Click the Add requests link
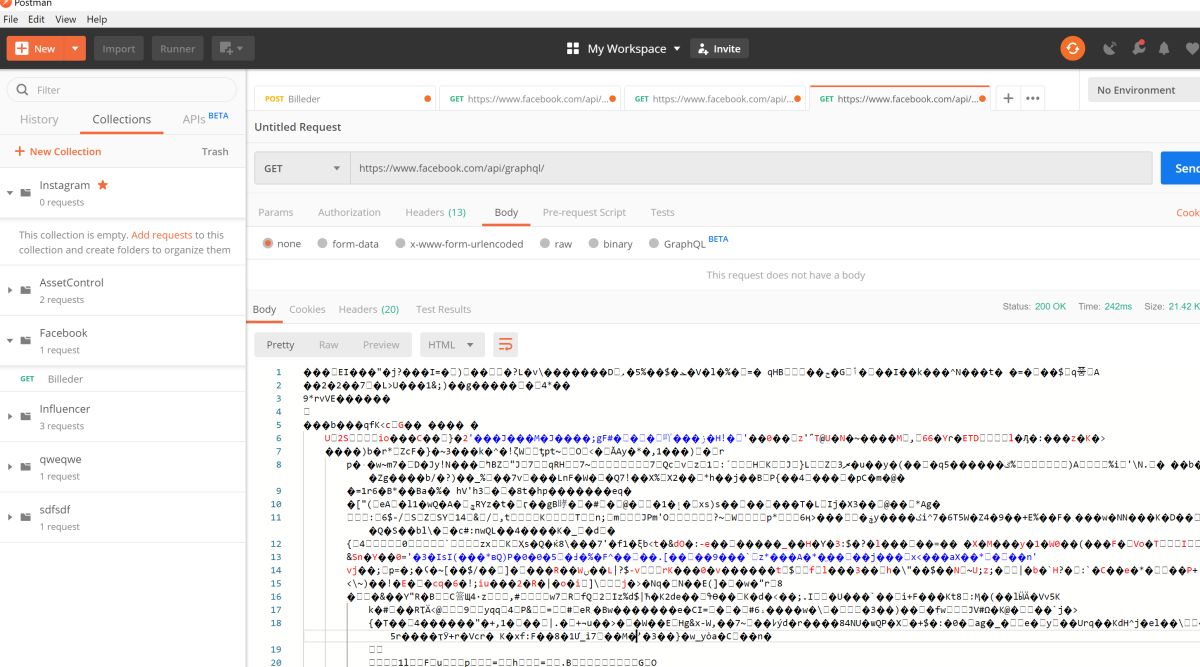The height and width of the screenshot is (667, 1200). coord(161,235)
